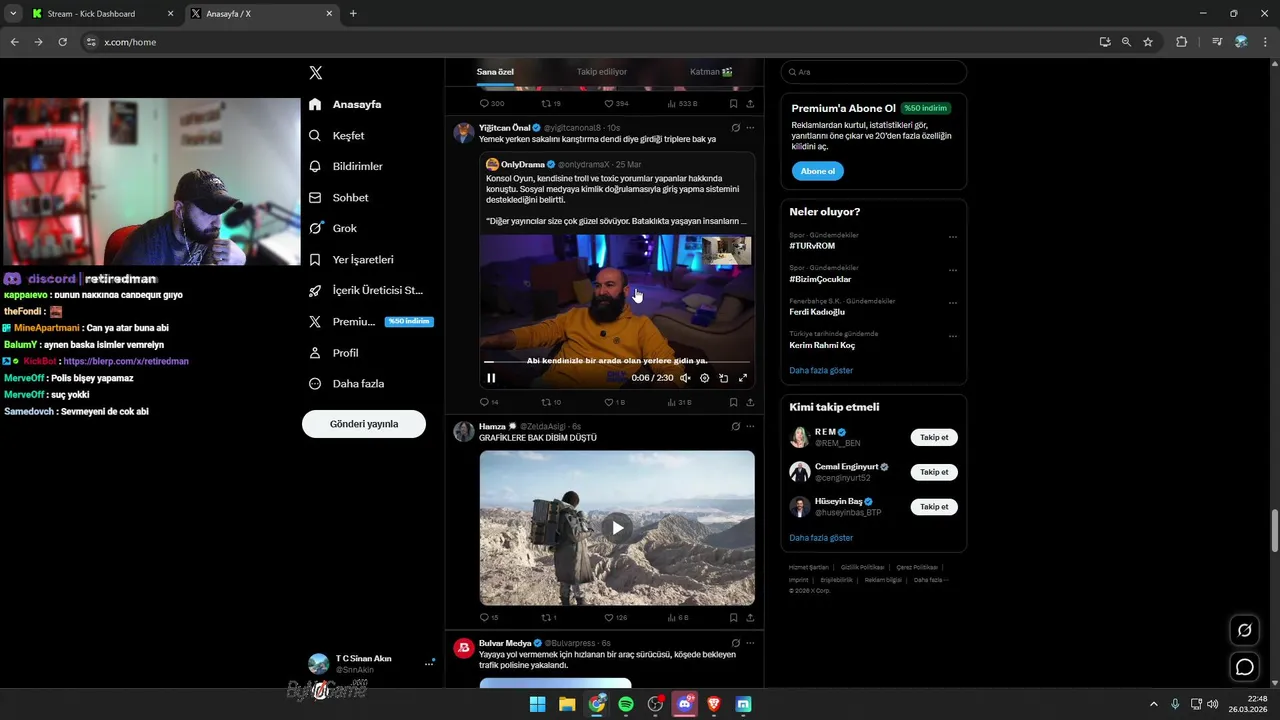Mute the OnlyDrama video sound
The height and width of the screenshot is (720, 1280).
(x=685, y=378)
